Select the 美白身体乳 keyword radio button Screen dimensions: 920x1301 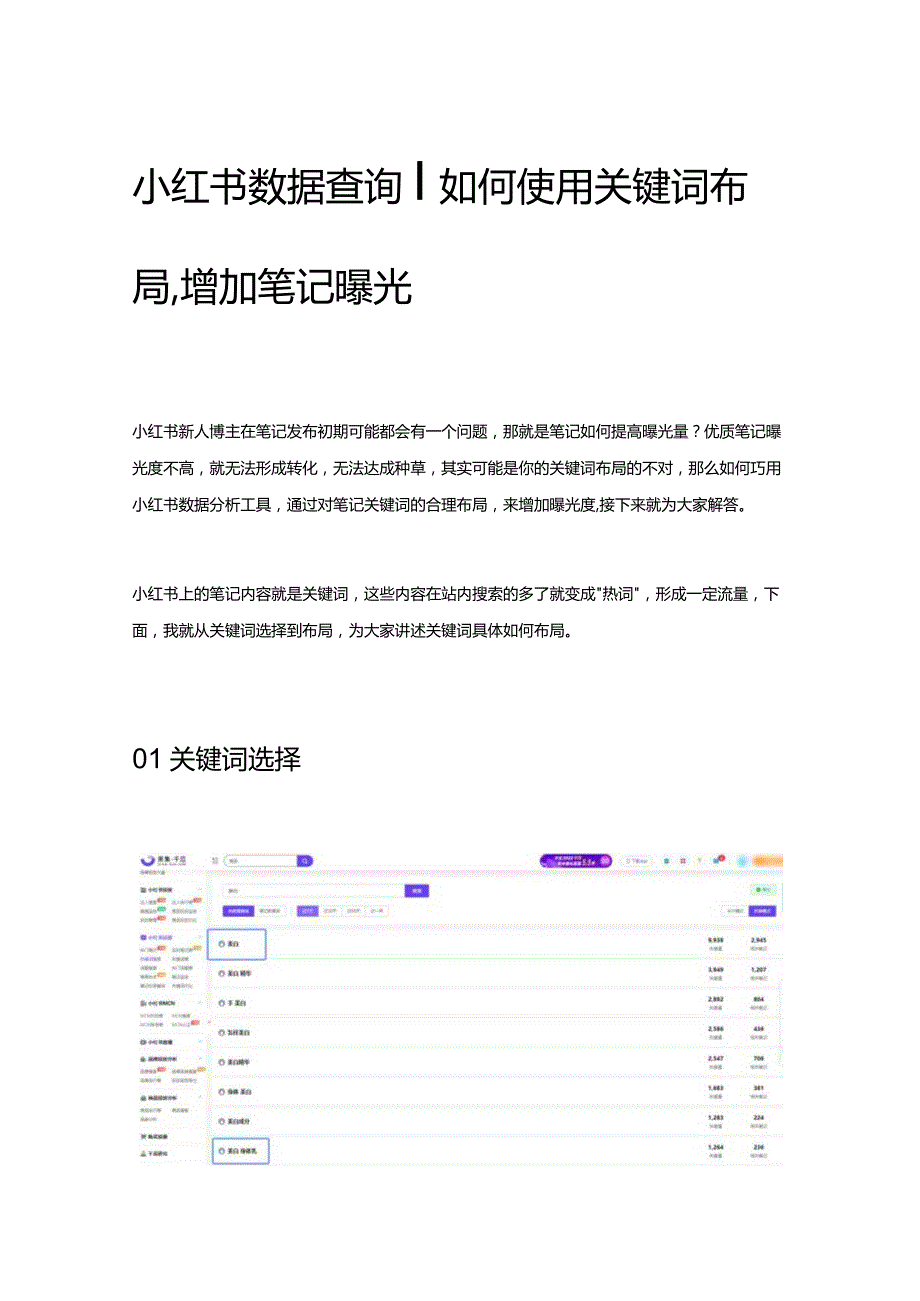point(221,1151)
